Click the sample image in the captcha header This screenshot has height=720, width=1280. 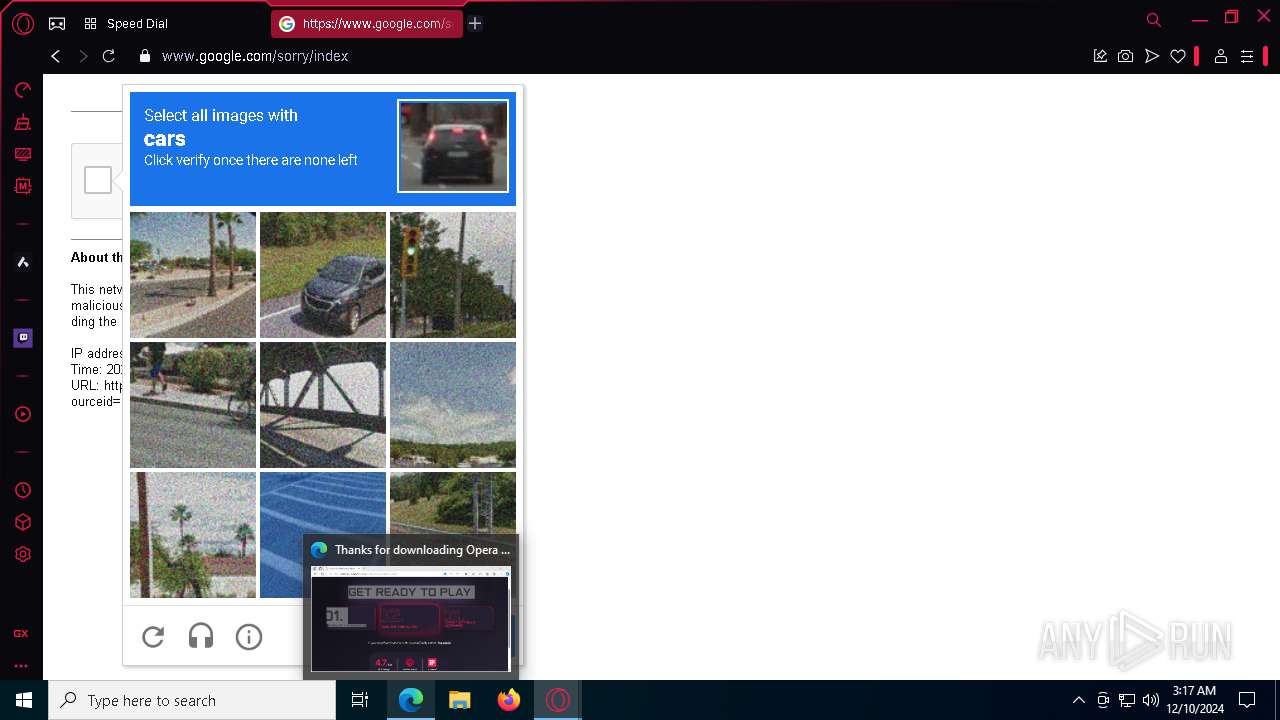click(x=453, y=146)
